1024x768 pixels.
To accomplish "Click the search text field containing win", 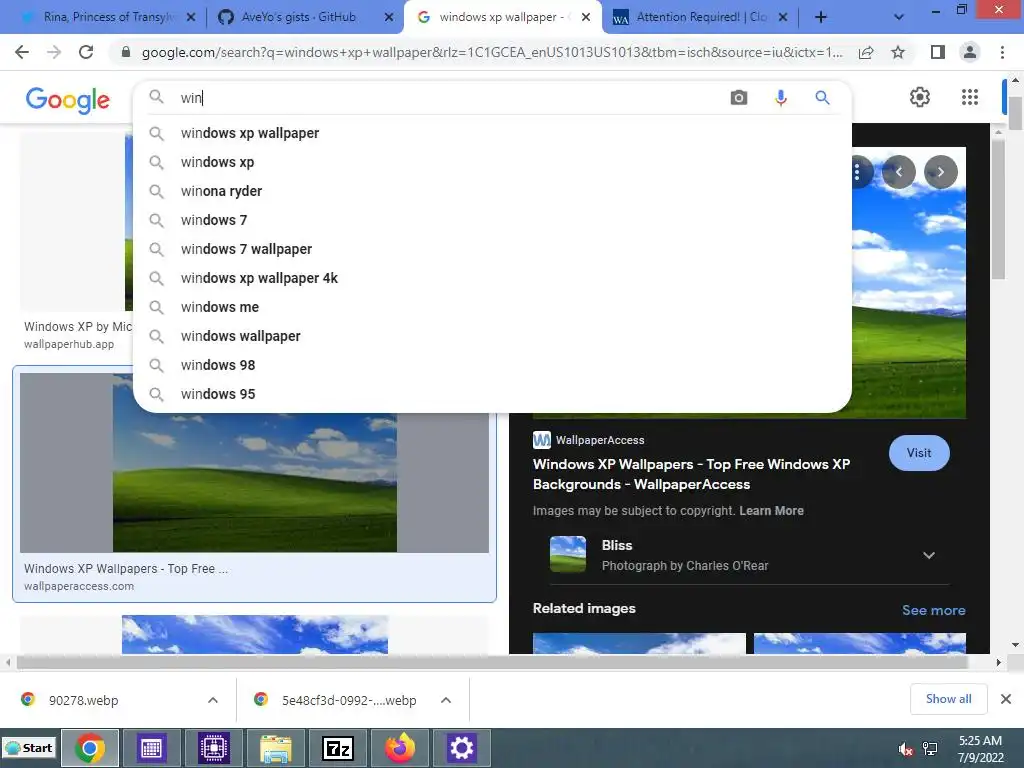I will [x=451, y=98].
